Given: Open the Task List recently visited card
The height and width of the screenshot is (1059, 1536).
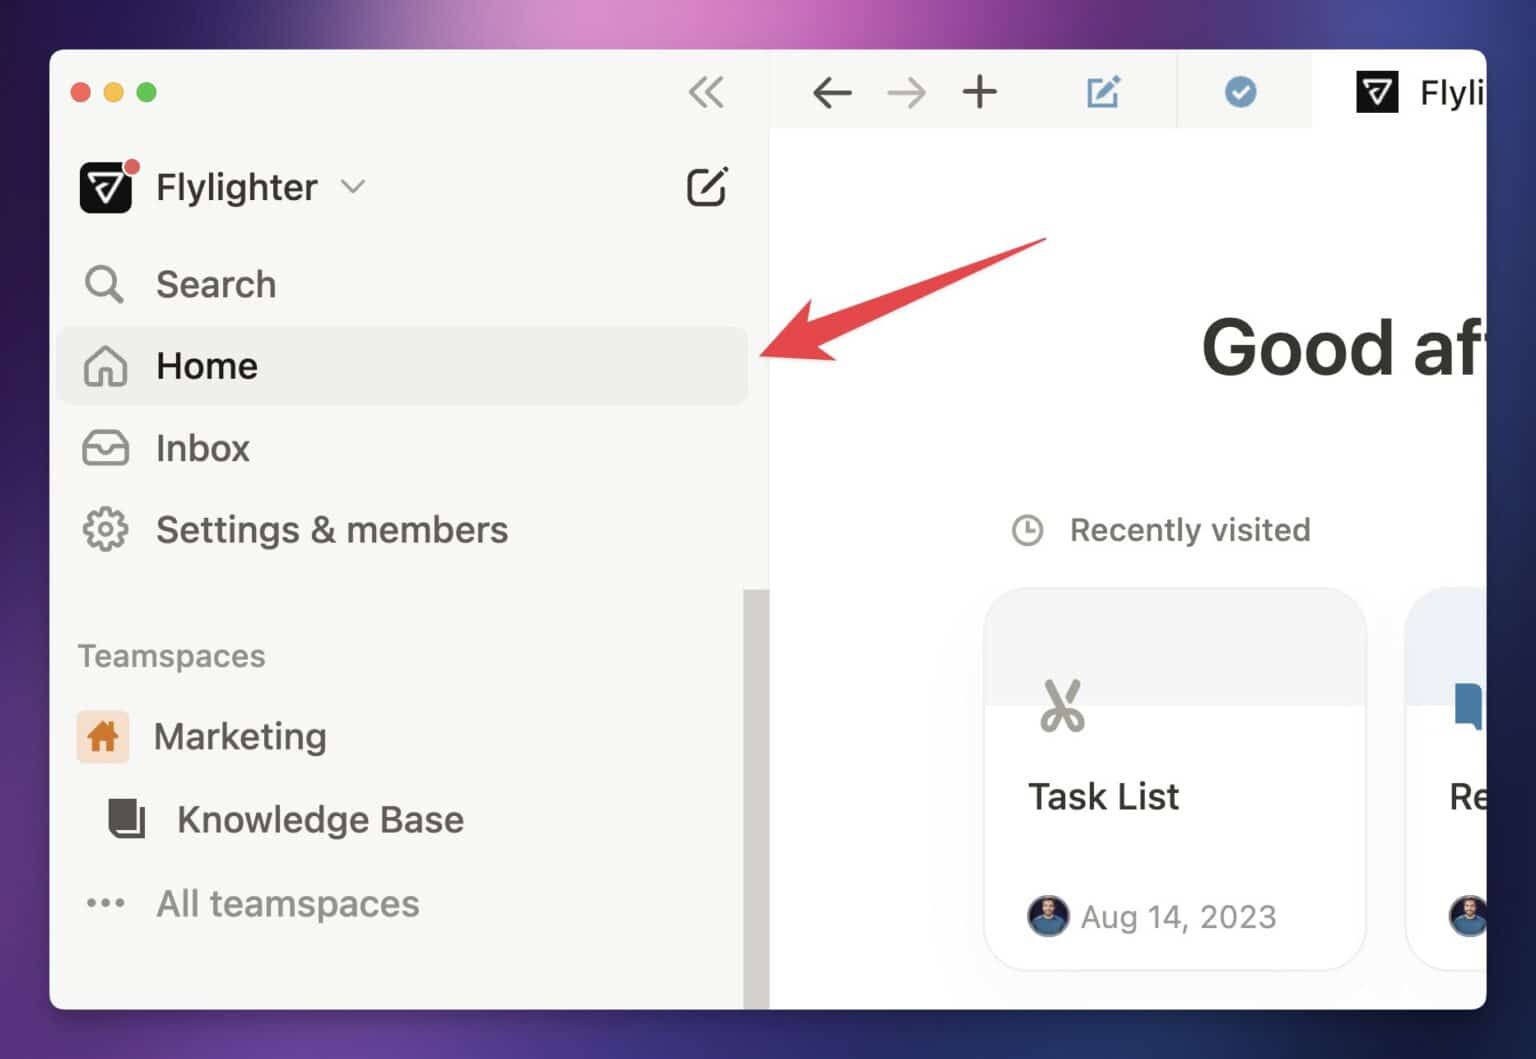Looking at the screenshot, I should (x=1174, y=778).
